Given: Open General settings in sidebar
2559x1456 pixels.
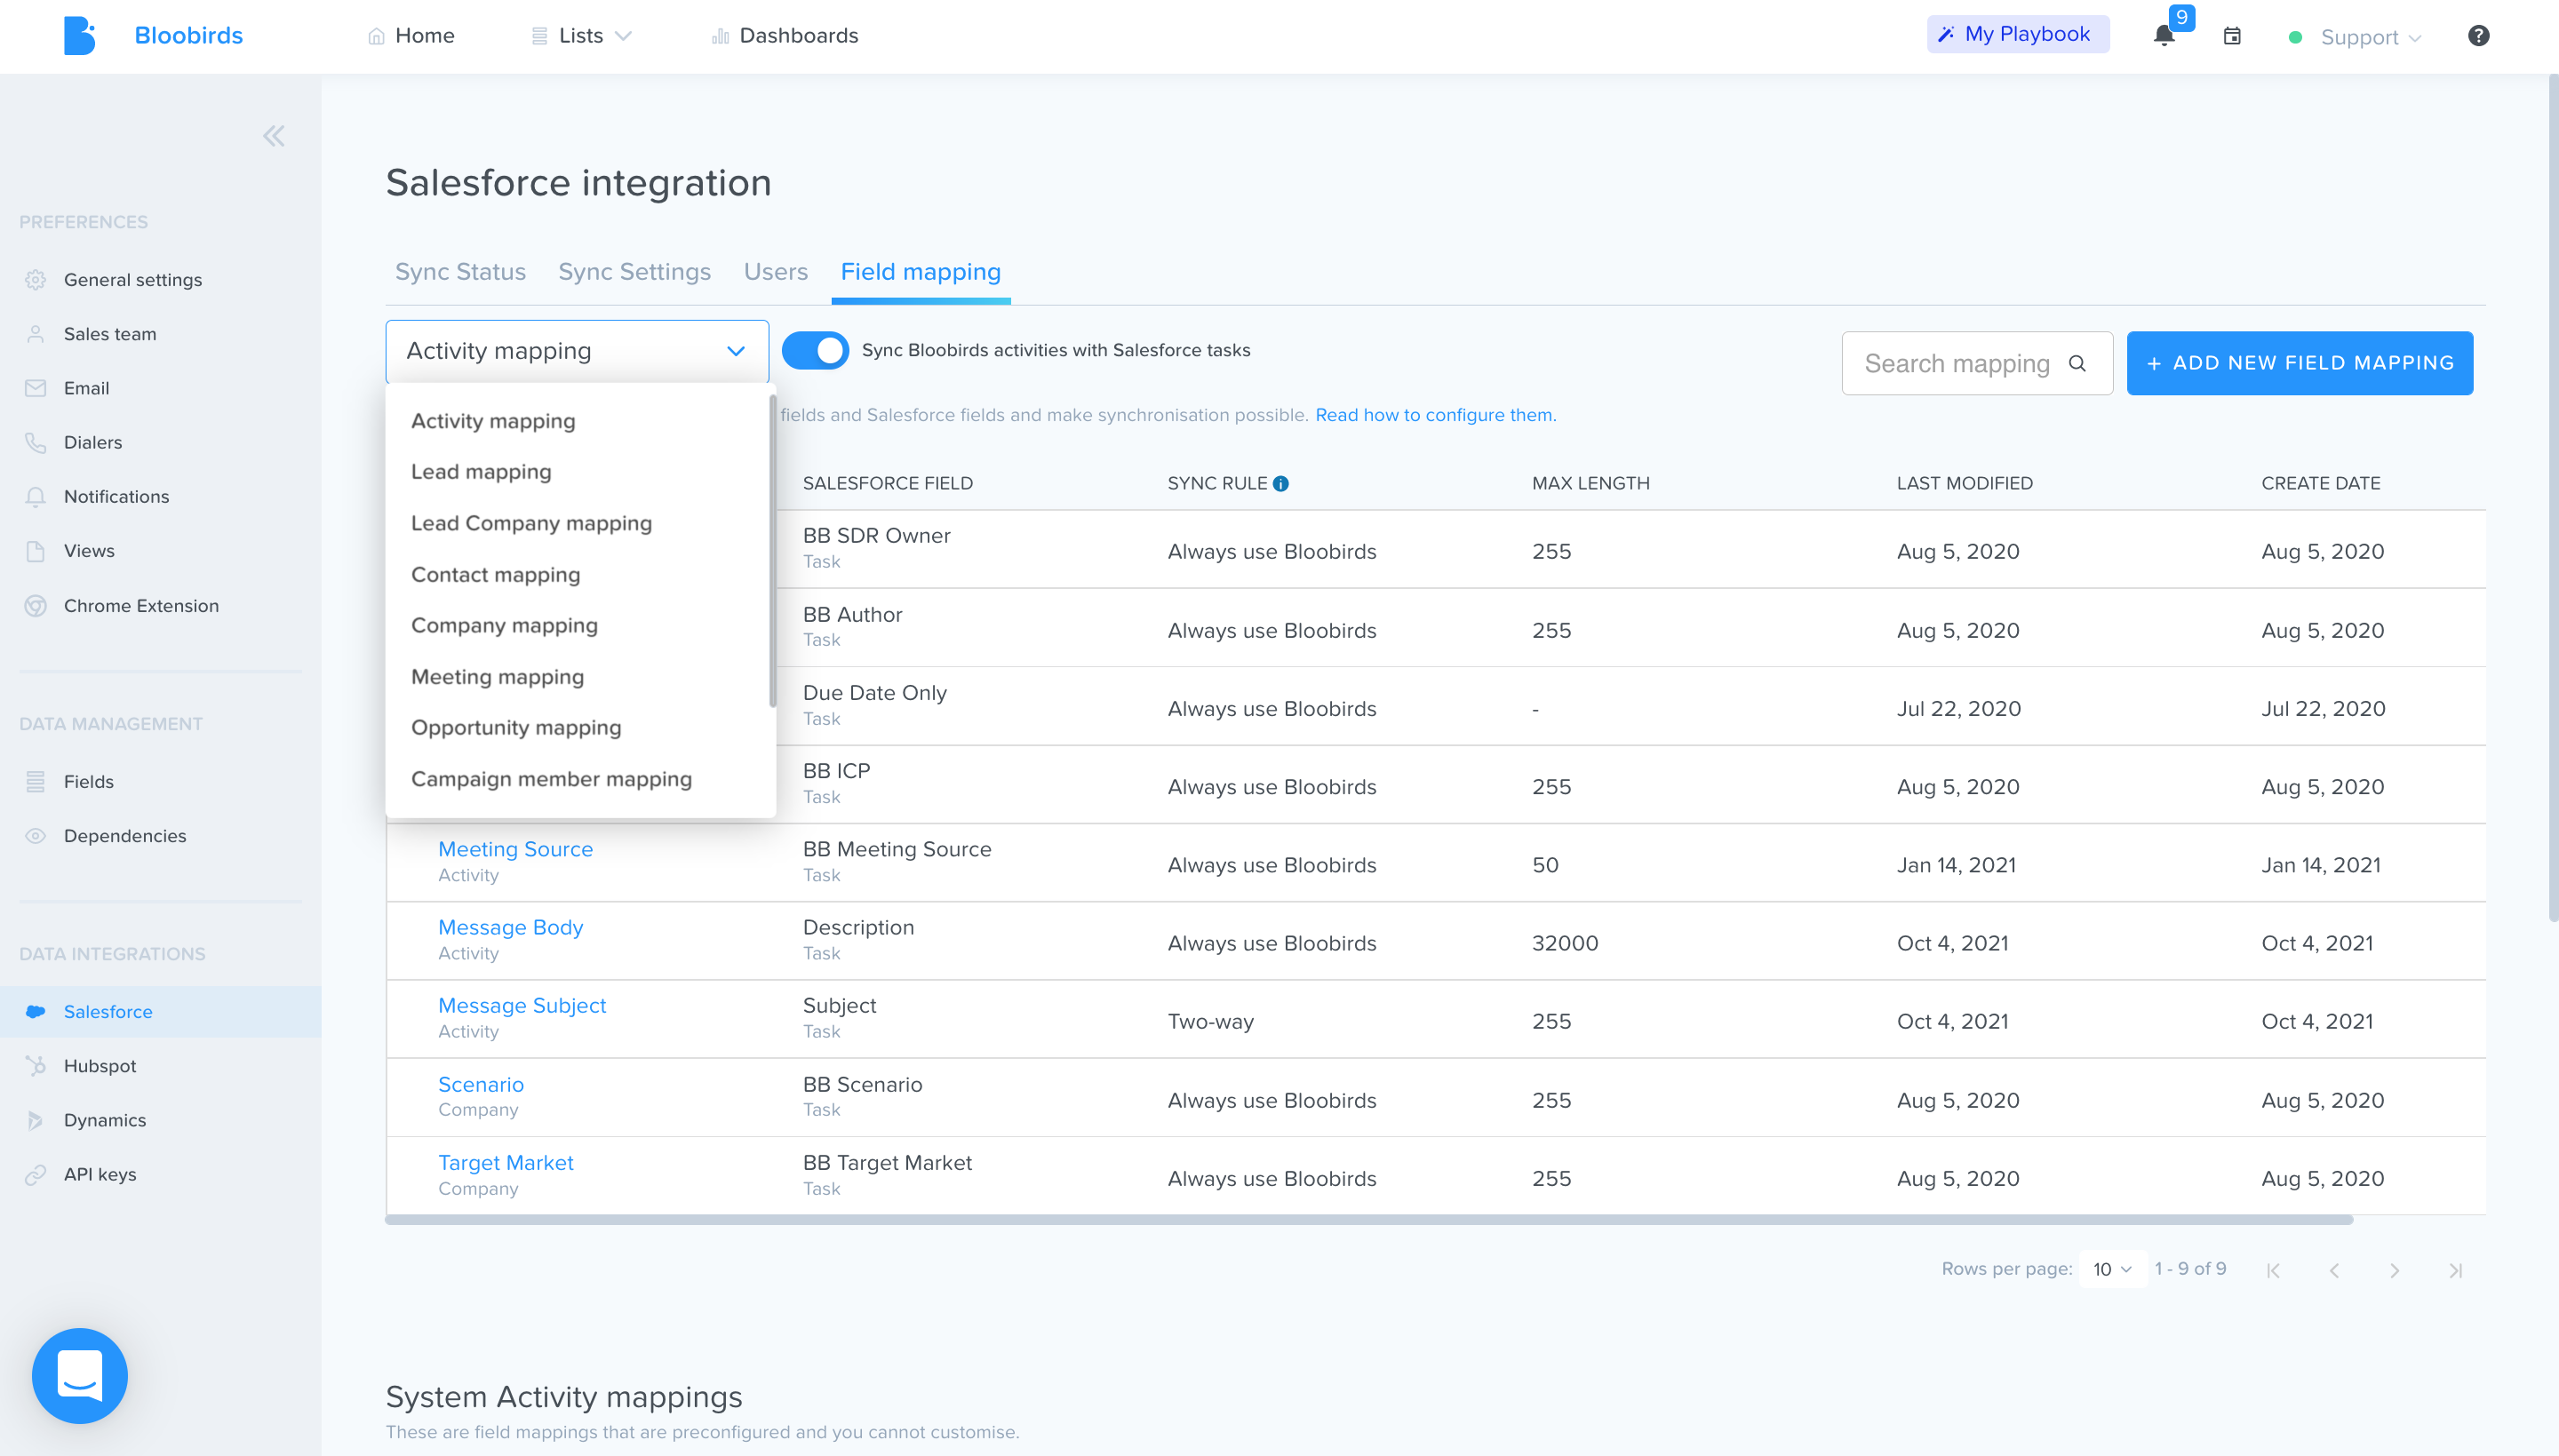Looking at the screenshot, I should [x=133, y=280].
